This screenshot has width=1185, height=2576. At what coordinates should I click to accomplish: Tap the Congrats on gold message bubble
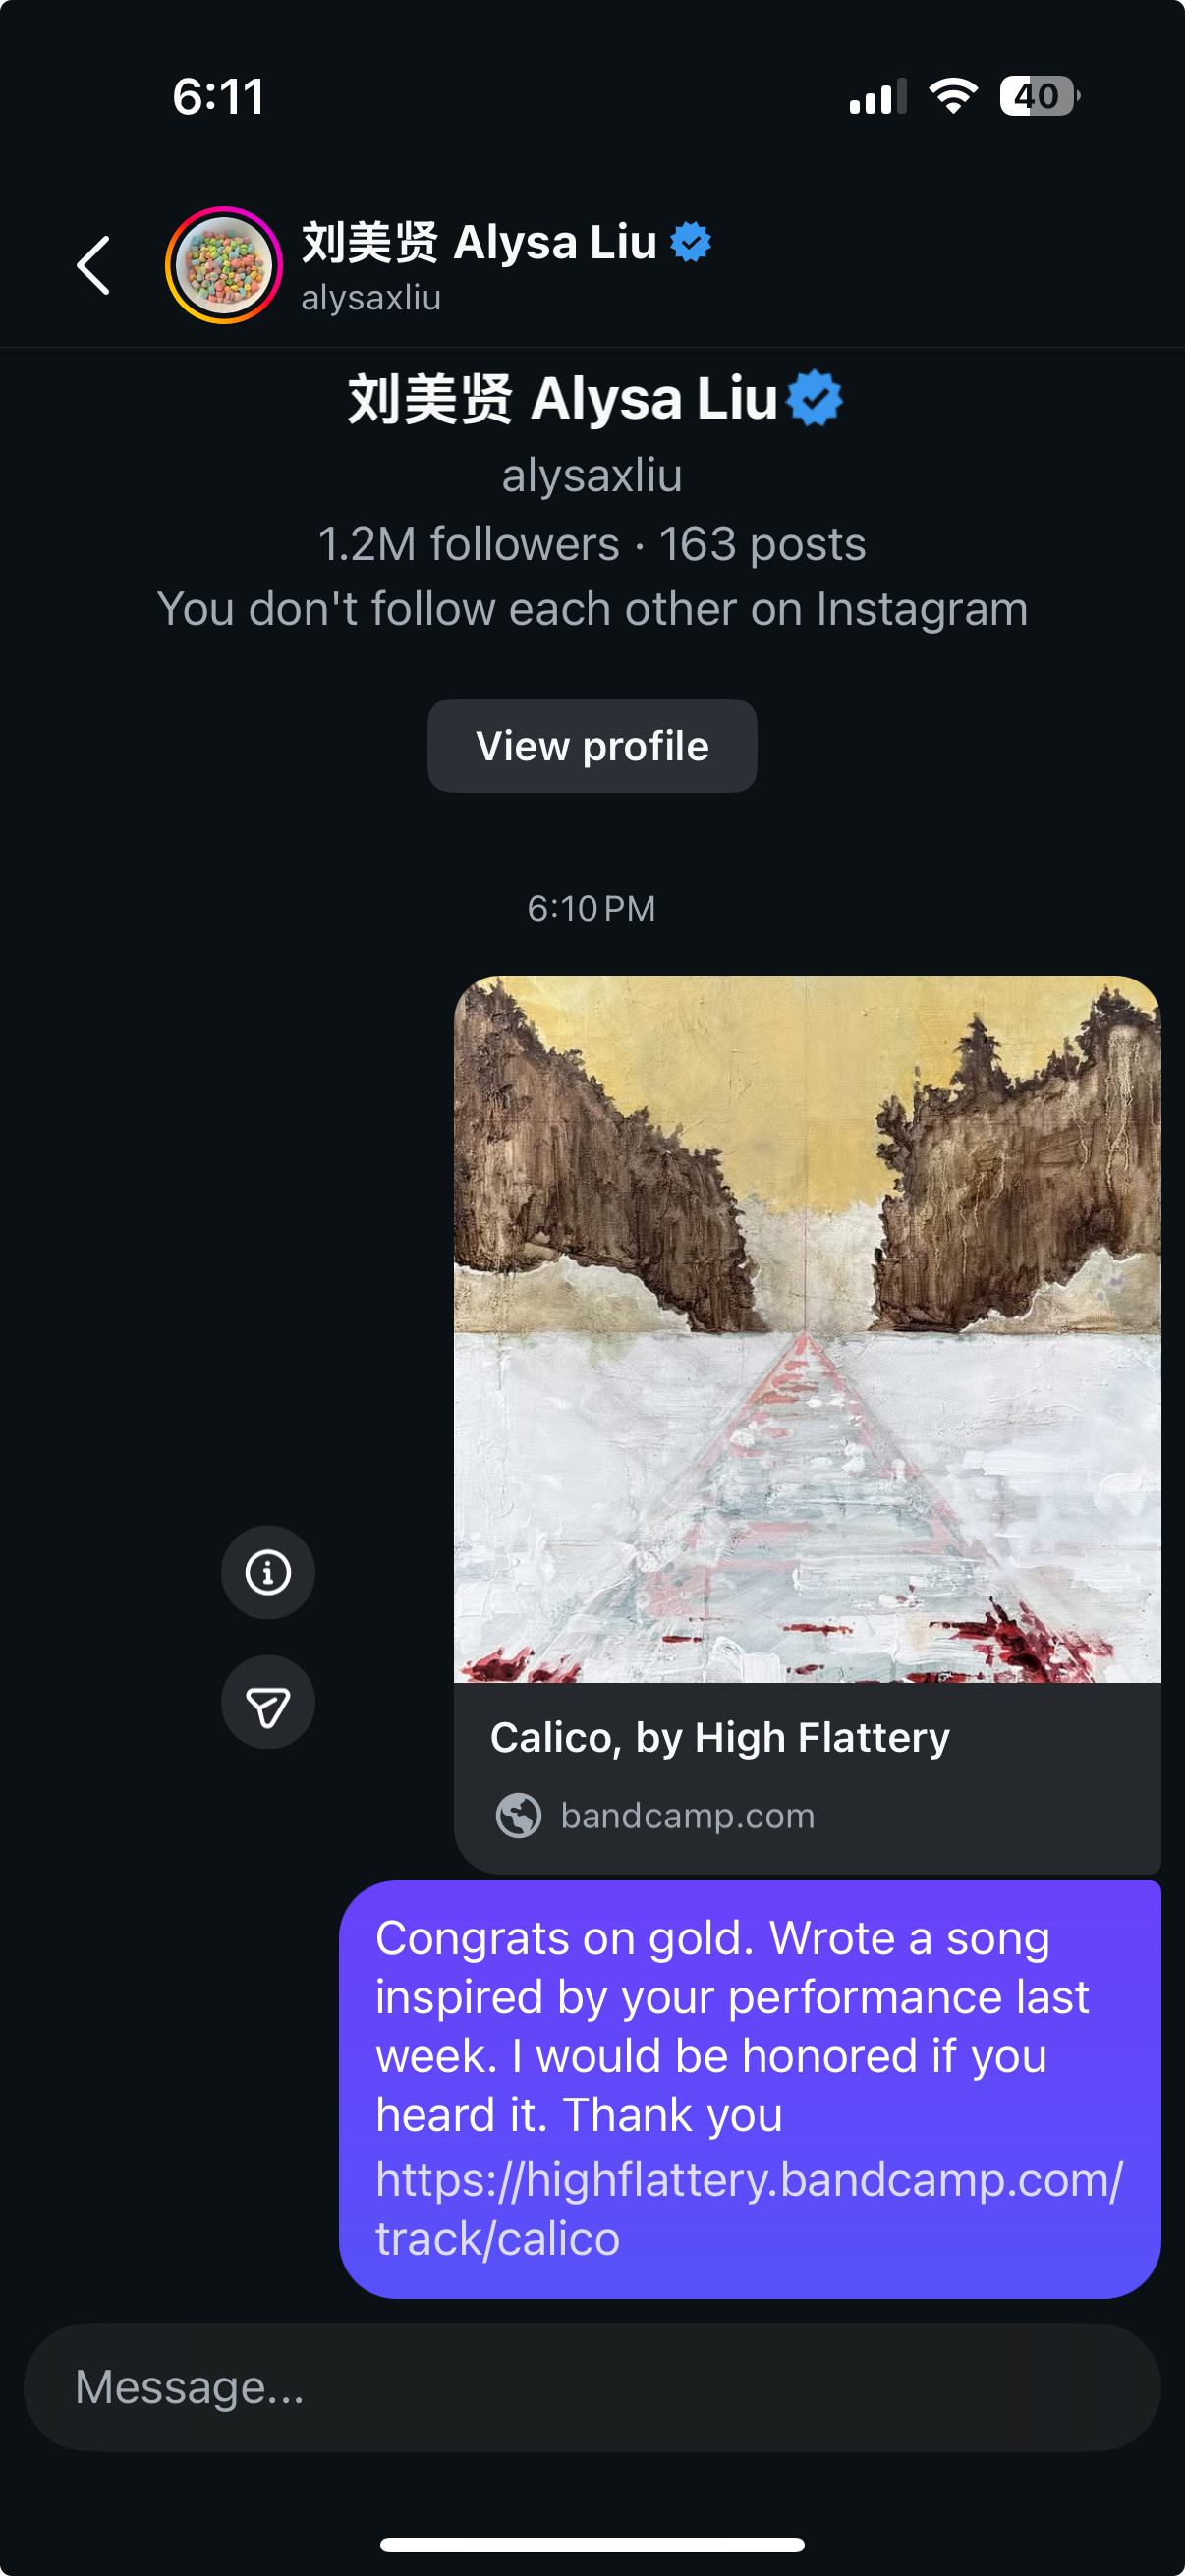[x=750, y=2089]
